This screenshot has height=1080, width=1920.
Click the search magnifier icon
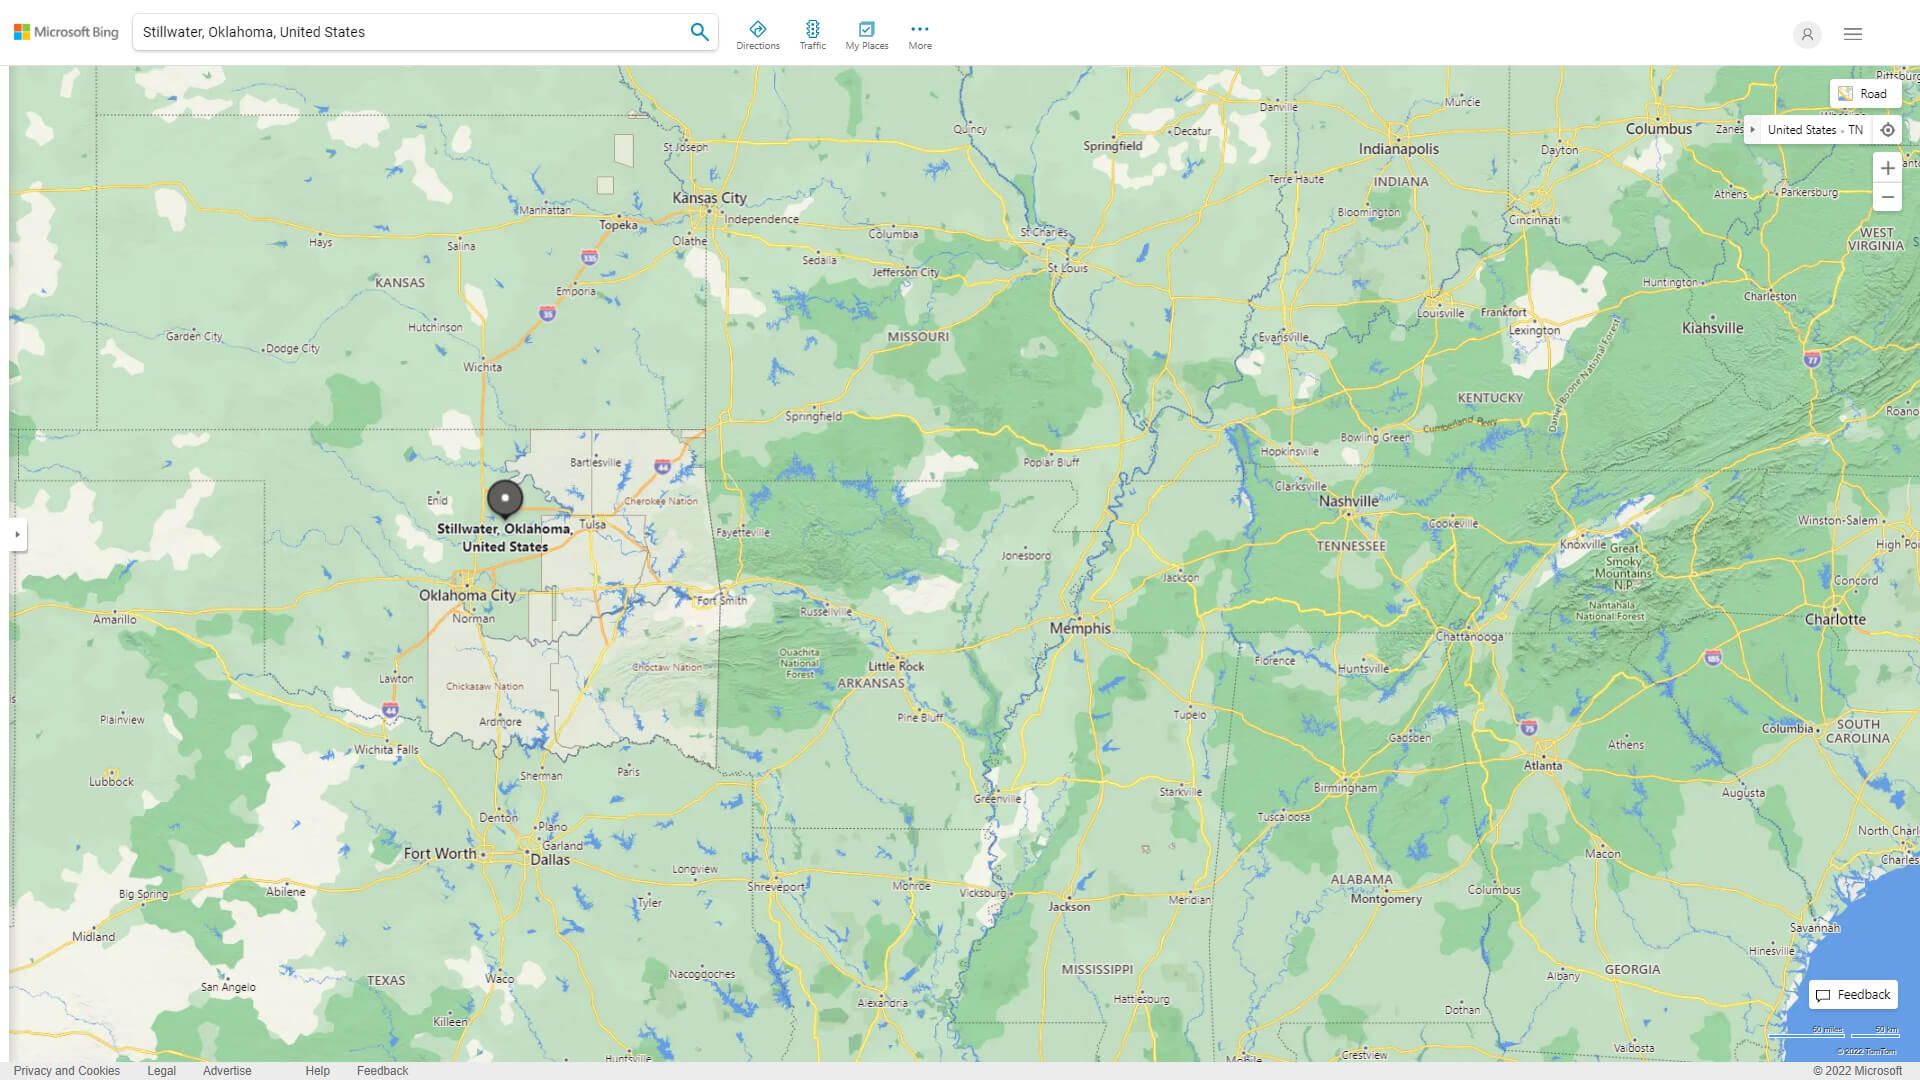pyautogui.click(x=699, y=31)
